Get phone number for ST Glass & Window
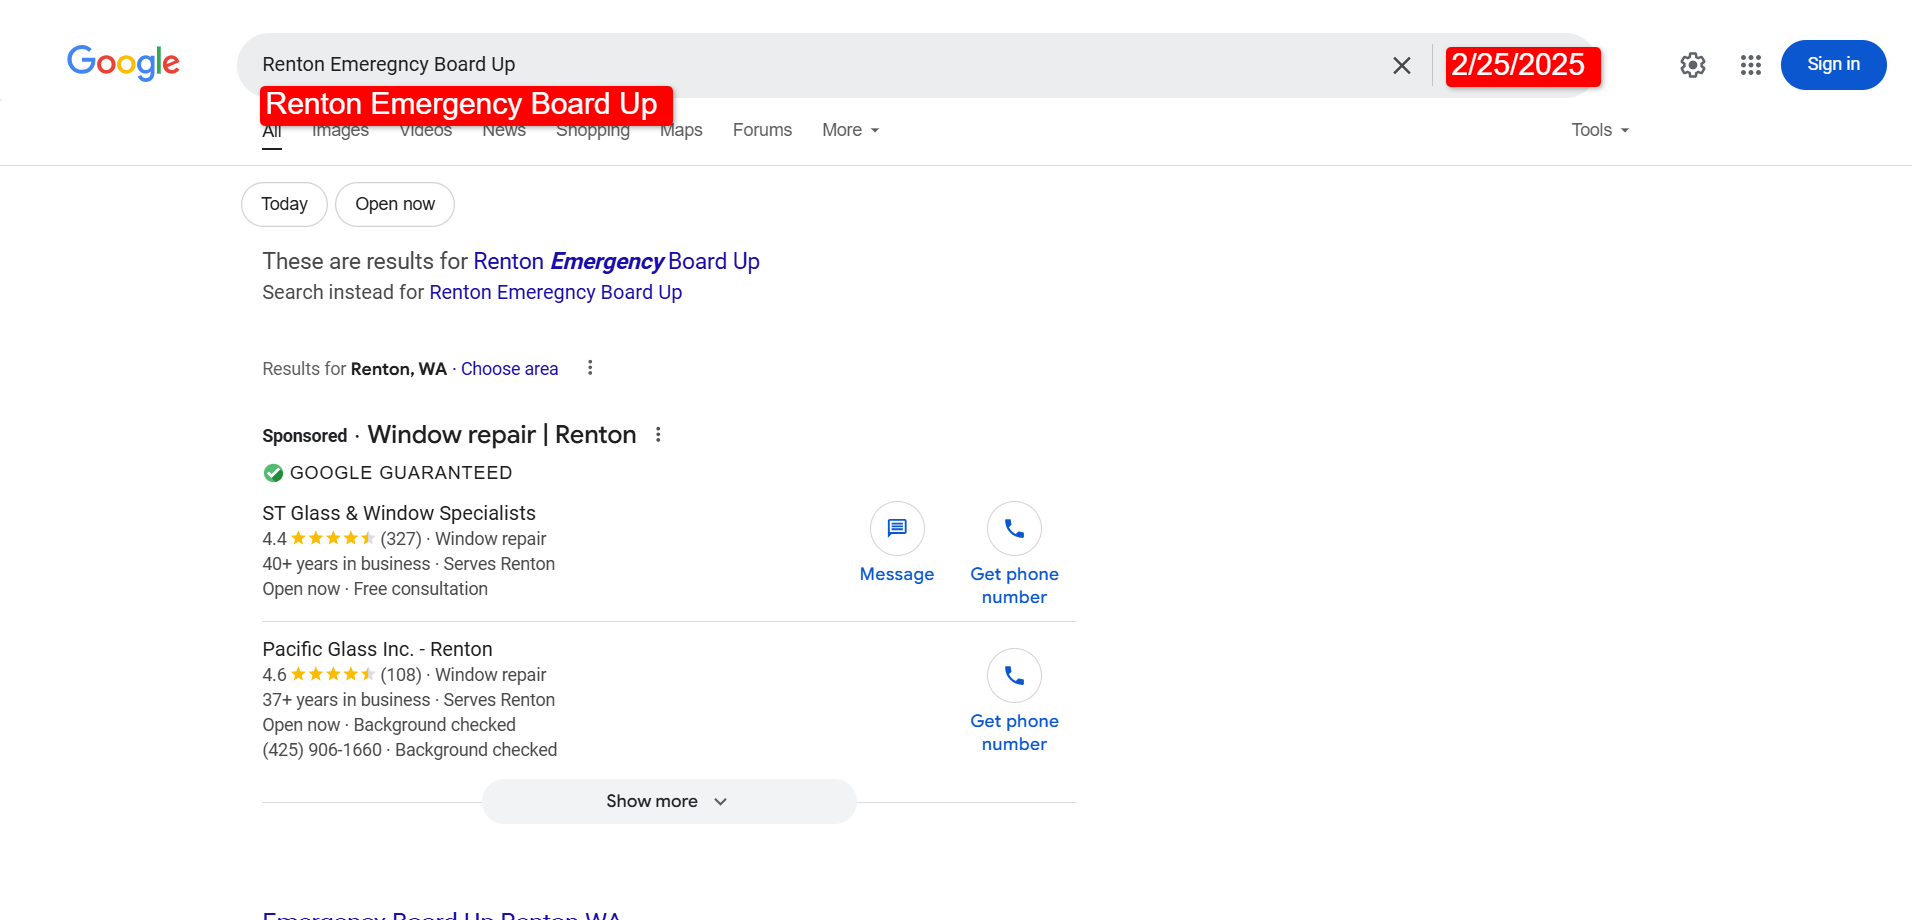The width and height of the screenshot is (1912, 920). (x=1014, y=555)
